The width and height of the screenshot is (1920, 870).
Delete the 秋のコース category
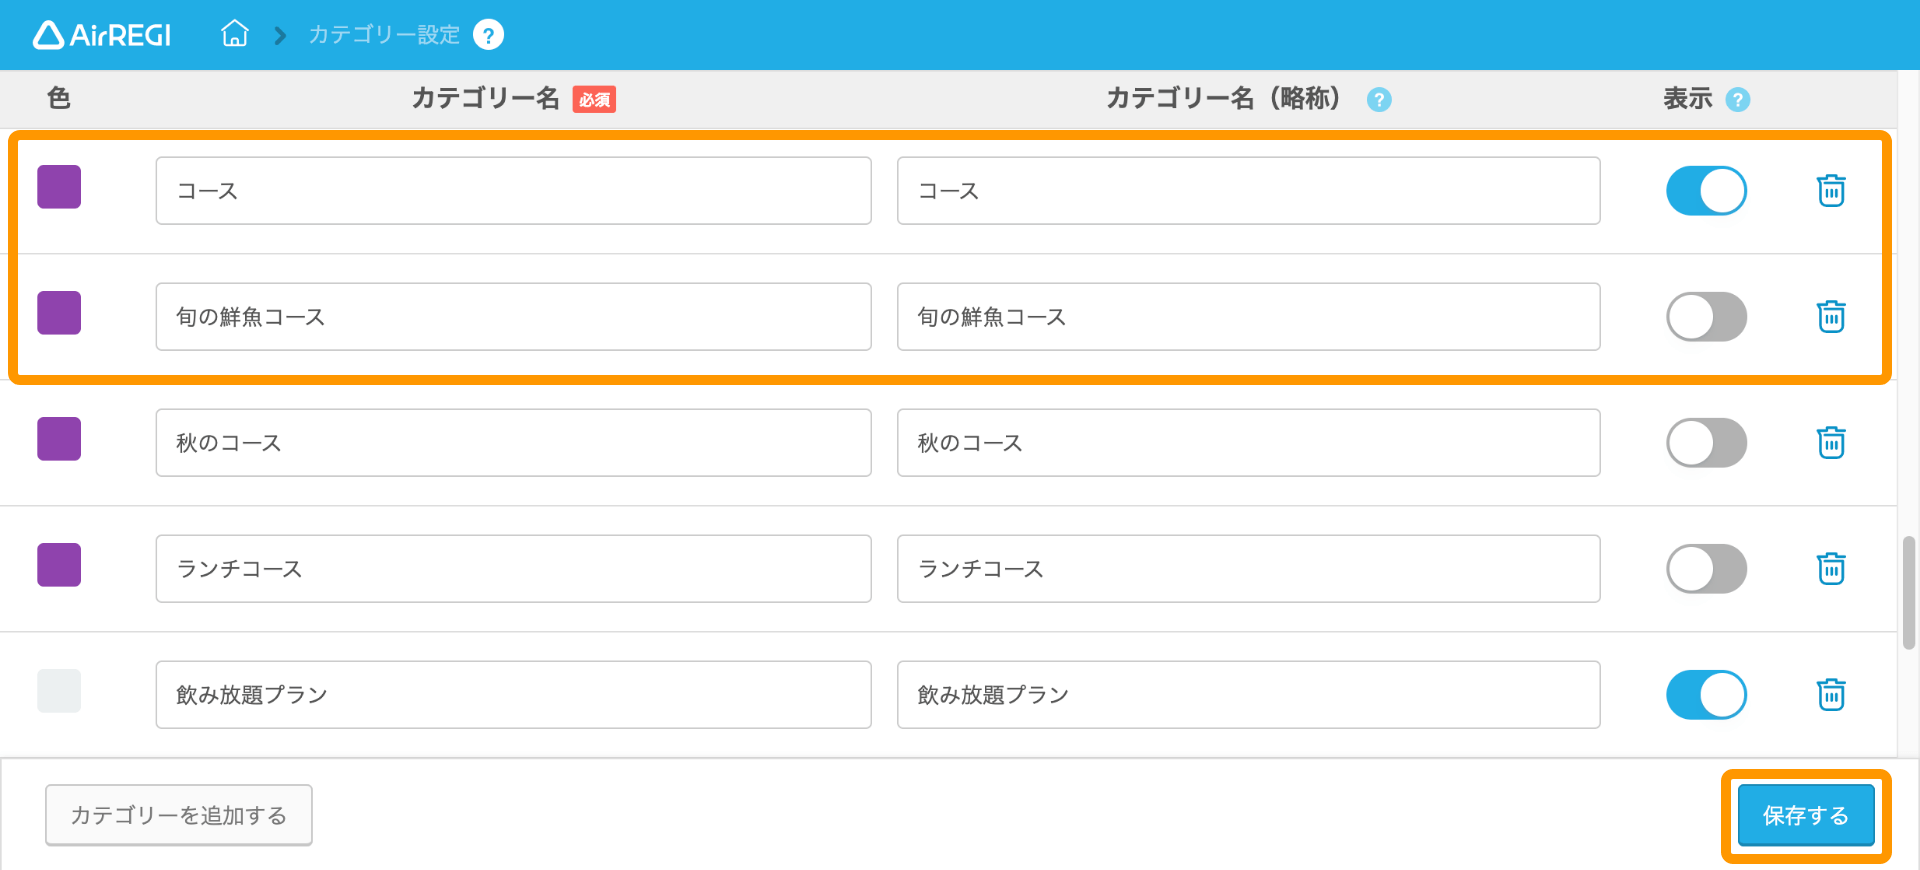point(1831,442)
